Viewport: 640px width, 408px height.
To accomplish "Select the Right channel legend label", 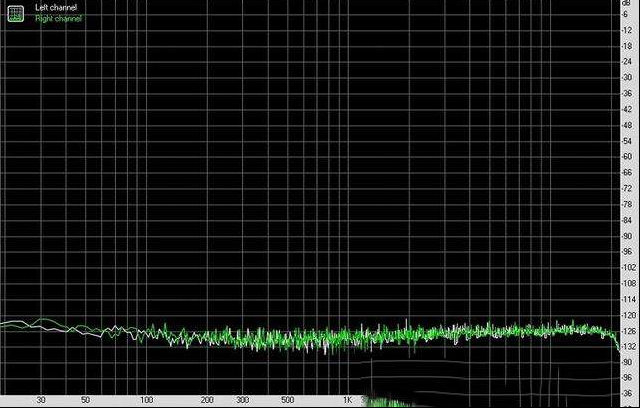I will 58,18.
